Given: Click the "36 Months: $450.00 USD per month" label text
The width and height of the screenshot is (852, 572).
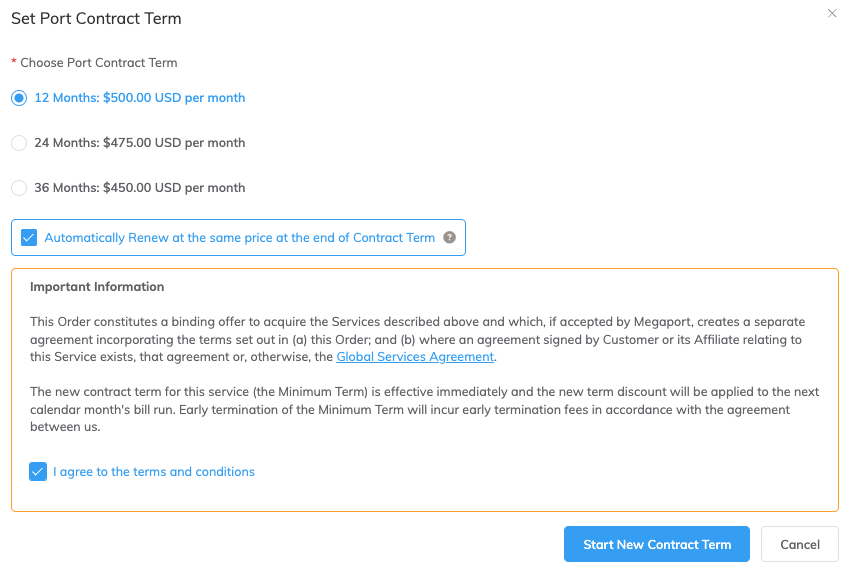Looking at the screenshot, I should 140,188.
